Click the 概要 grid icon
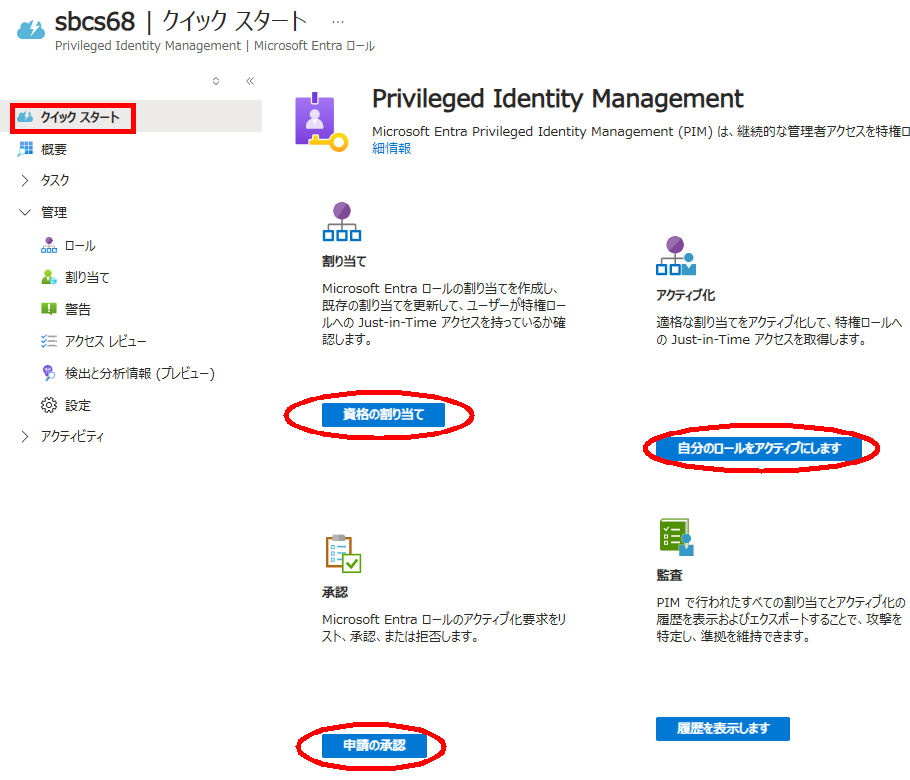This screenshot has width=910, height=780. pyautogui.click(x=25, y=149)
